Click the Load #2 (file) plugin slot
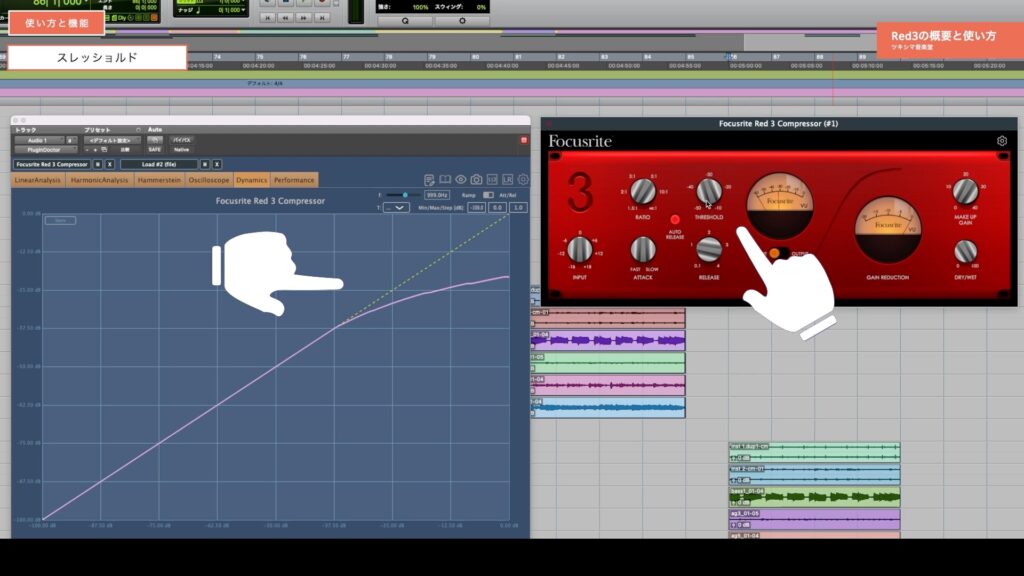Screen dimensions: 1024x576 click(159, 165)
